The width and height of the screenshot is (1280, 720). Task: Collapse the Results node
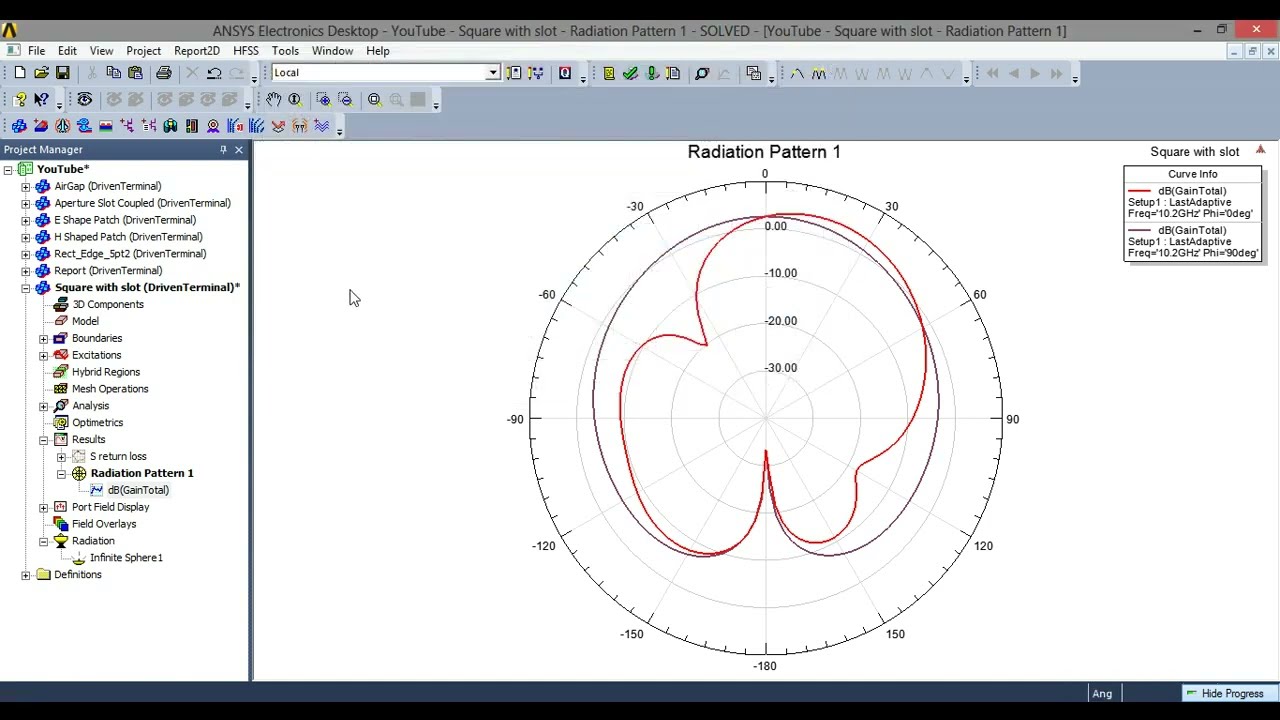[44, 440]
